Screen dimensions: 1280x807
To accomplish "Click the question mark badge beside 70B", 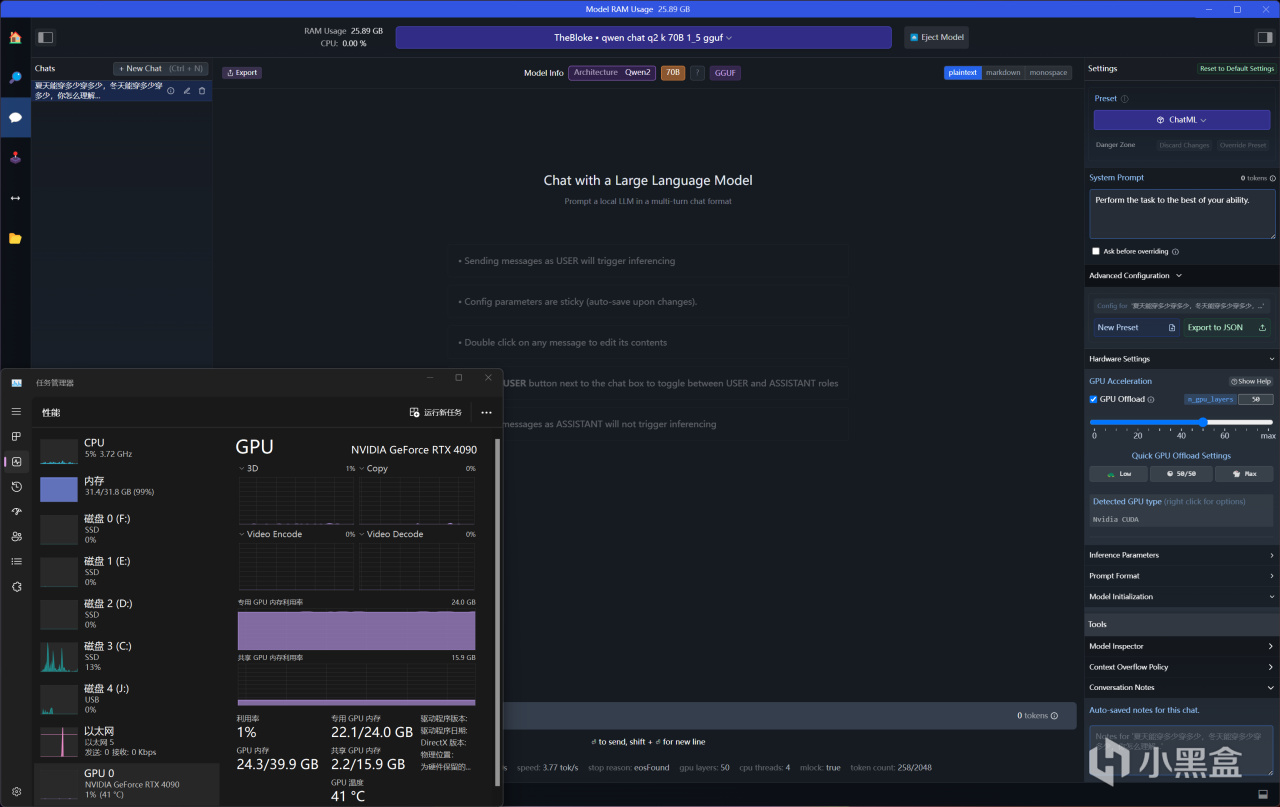I will [x=697, y=73].
